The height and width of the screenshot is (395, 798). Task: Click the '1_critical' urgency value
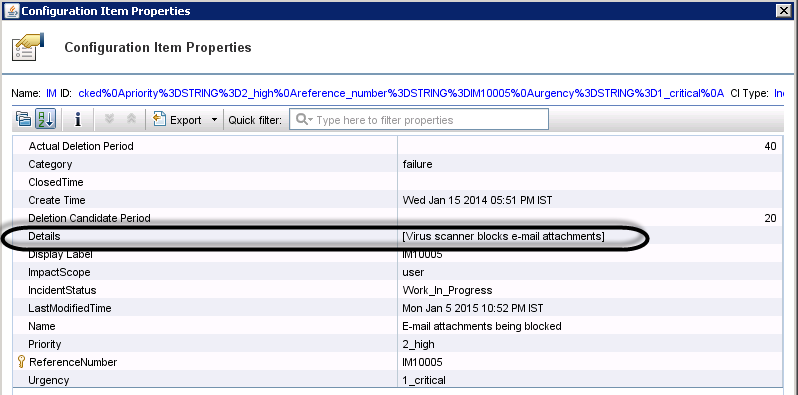point(424,380)
